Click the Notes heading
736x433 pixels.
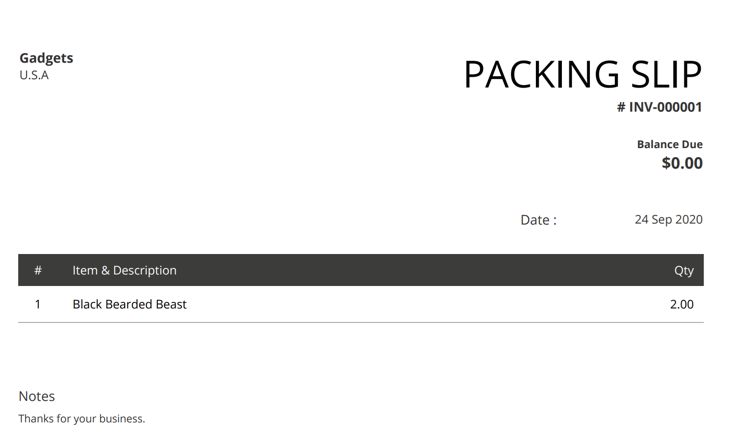[x=37, y=396]
